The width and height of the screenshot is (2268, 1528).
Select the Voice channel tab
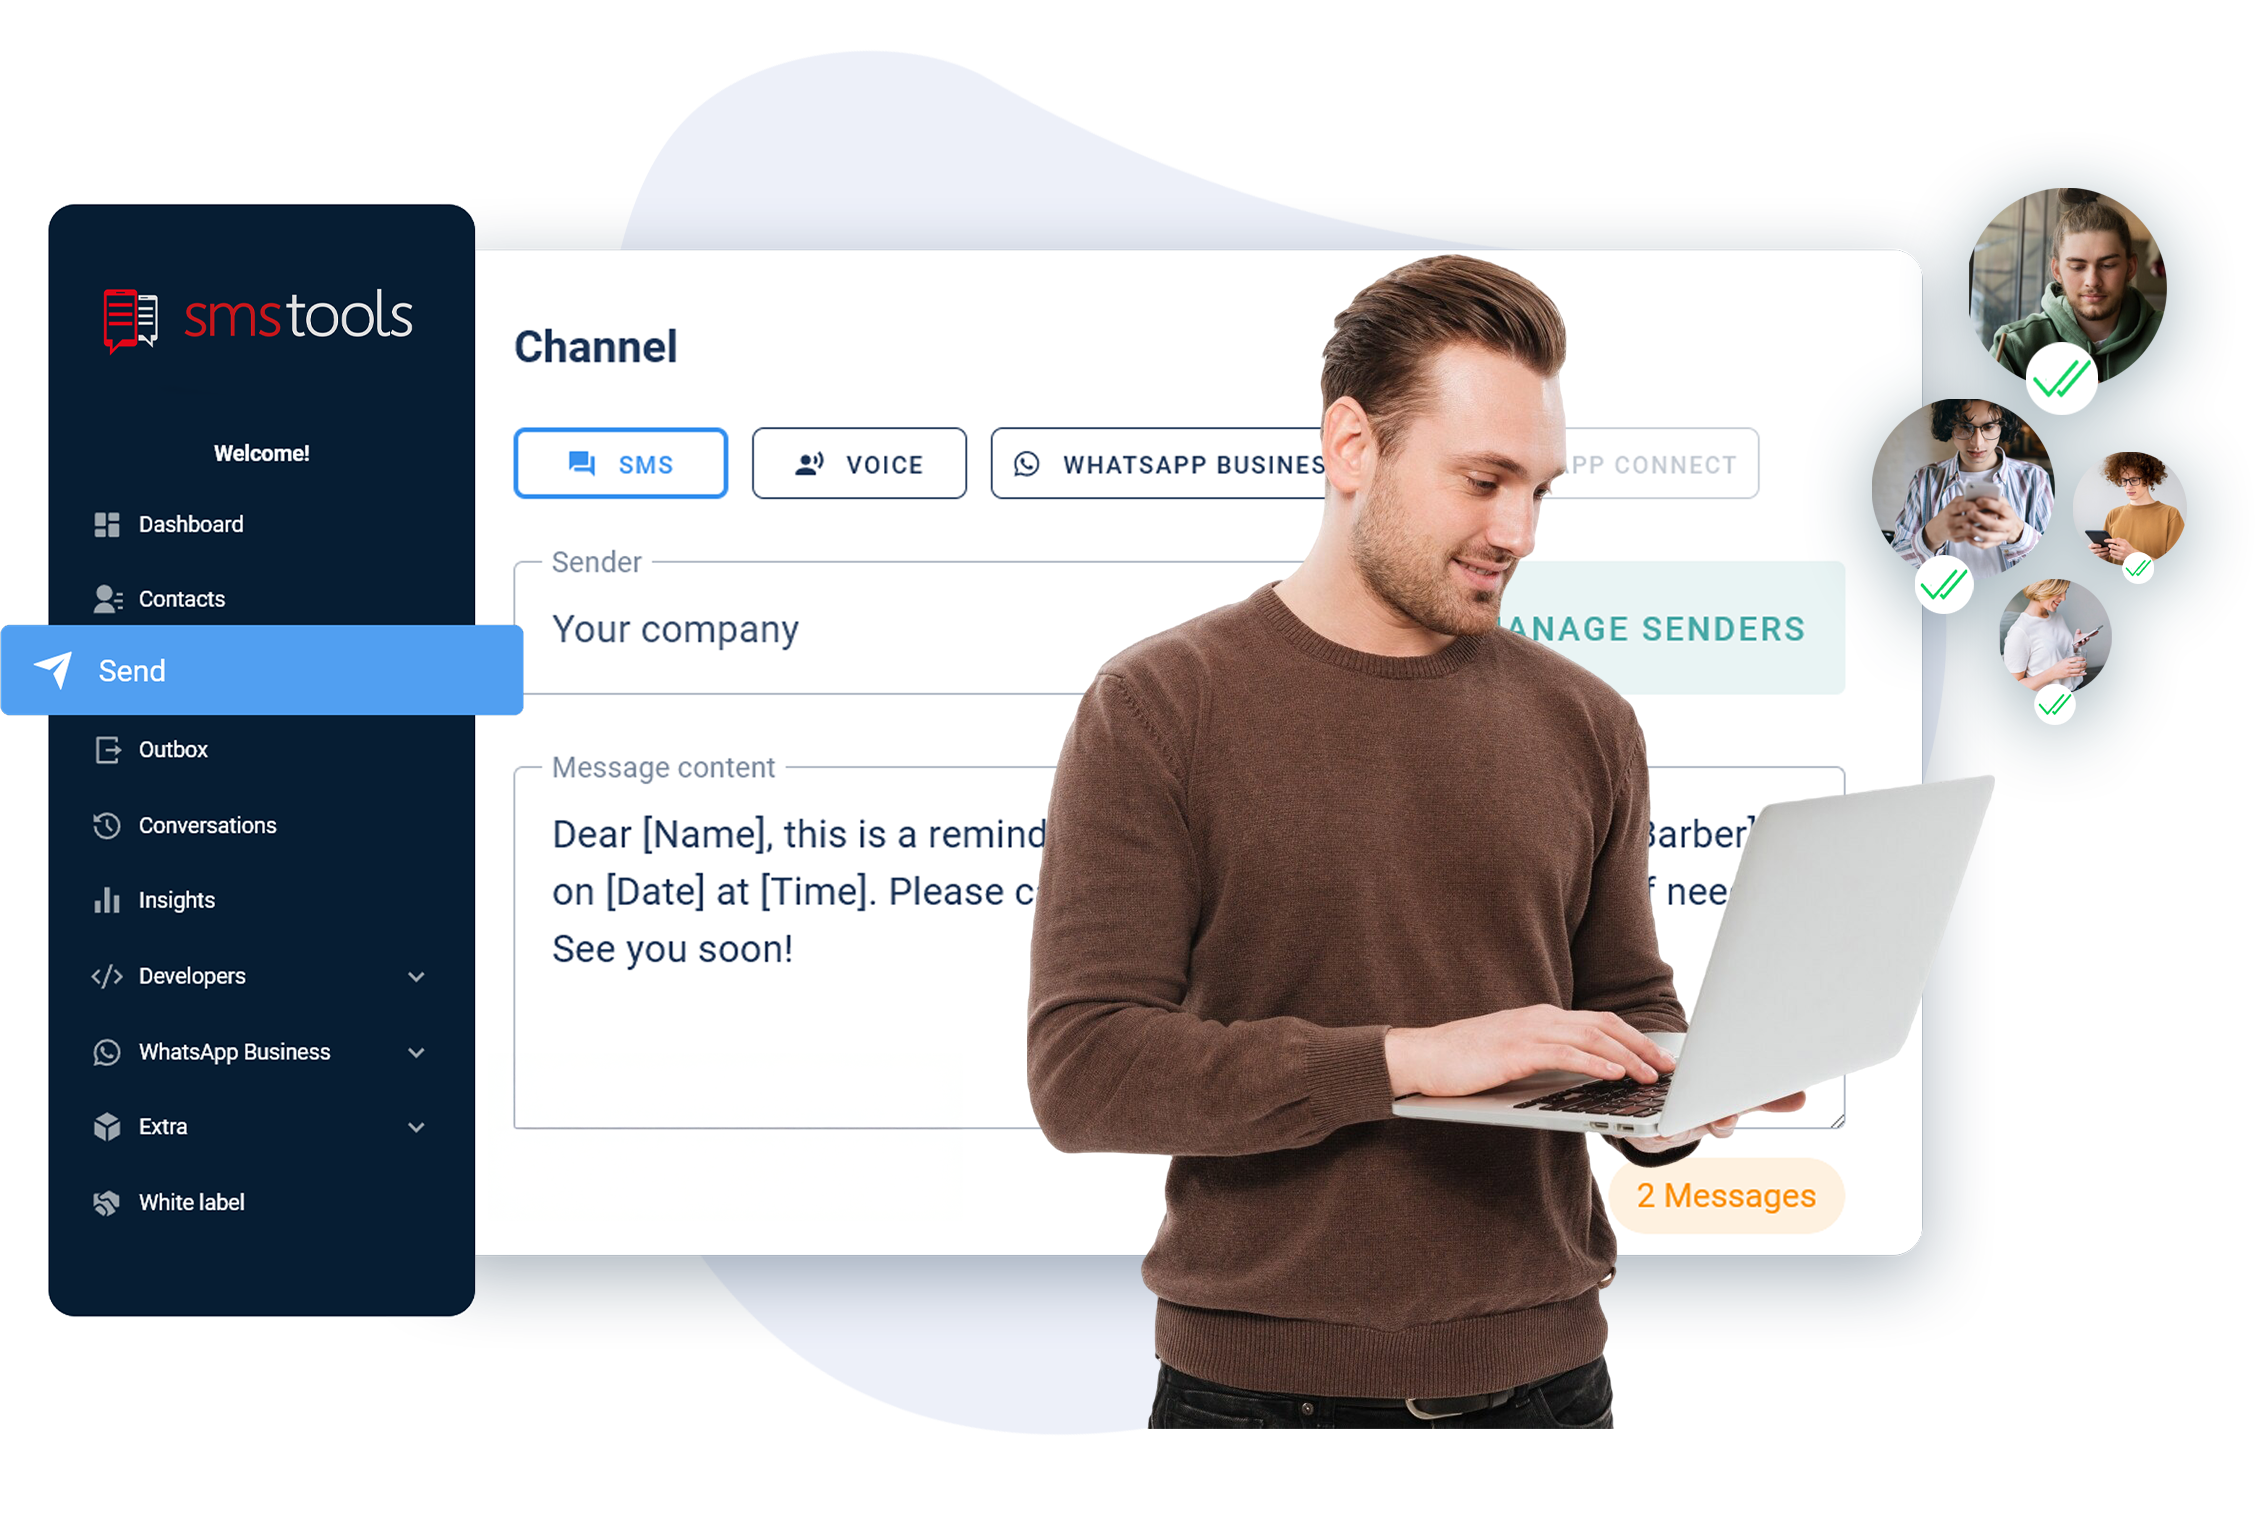tap(858, 462)
